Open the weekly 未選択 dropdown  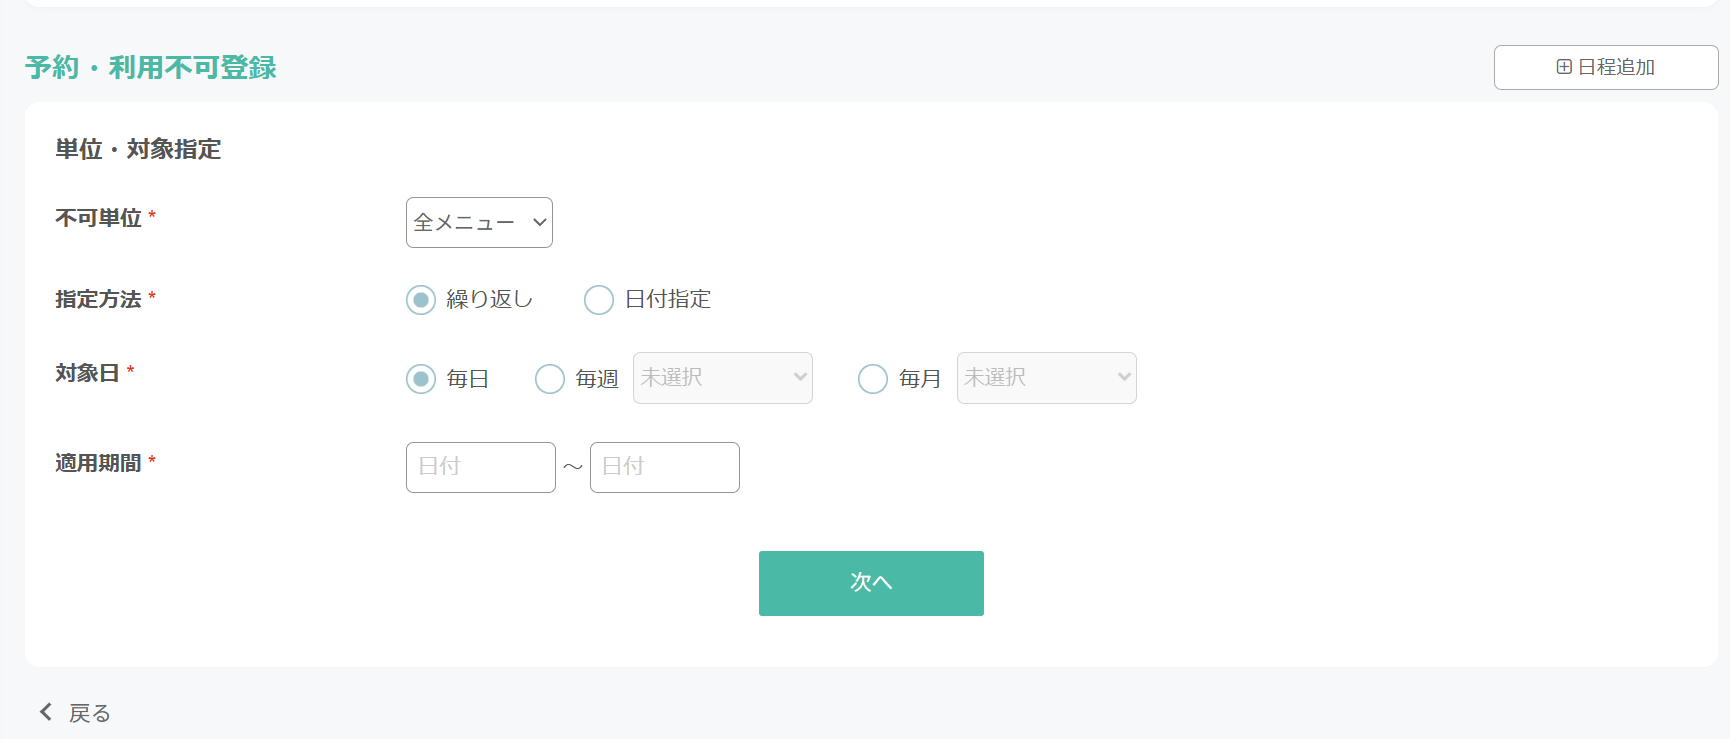723,378
